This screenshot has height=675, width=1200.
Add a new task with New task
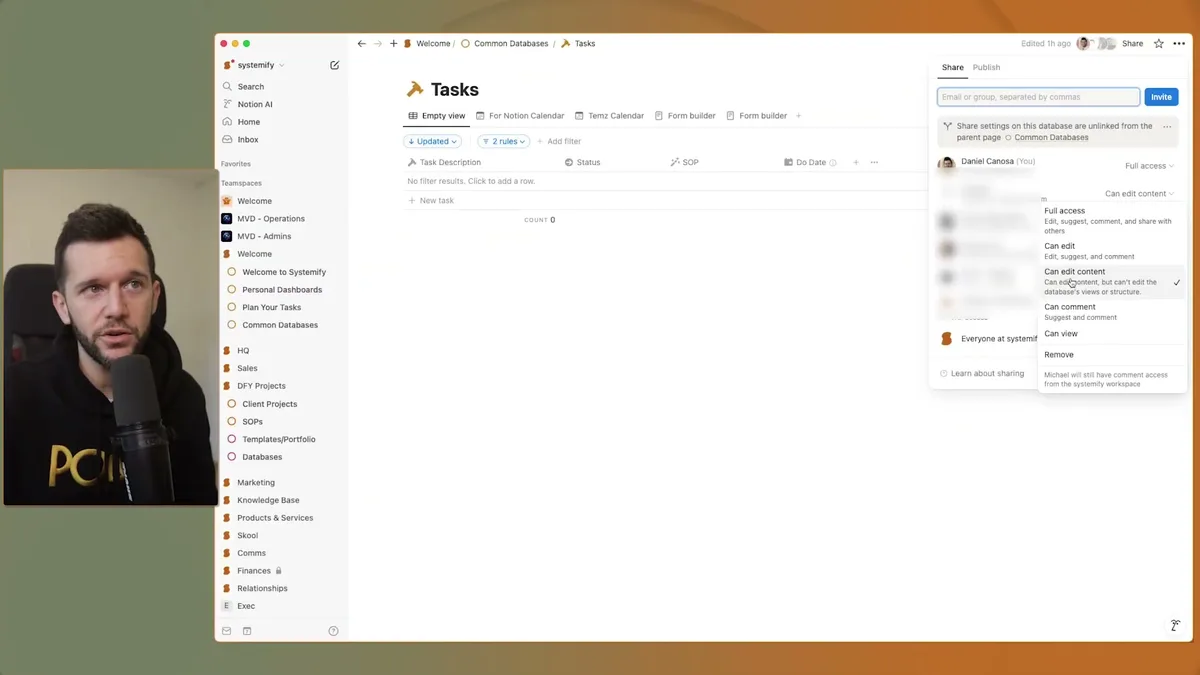pyautogui.click(x=436, y=200)
